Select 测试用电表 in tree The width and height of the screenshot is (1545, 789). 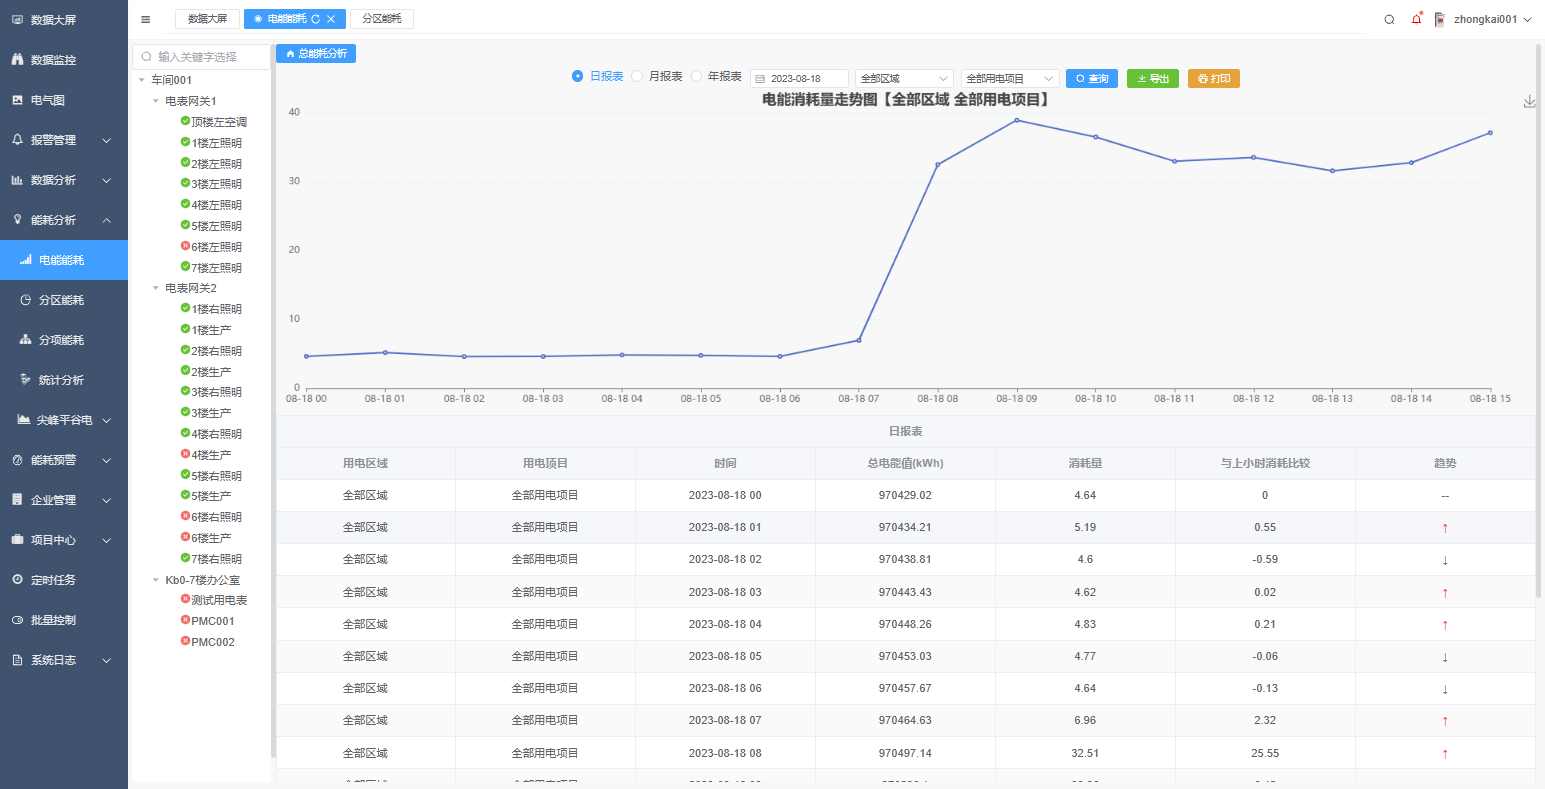click(219, 600)
